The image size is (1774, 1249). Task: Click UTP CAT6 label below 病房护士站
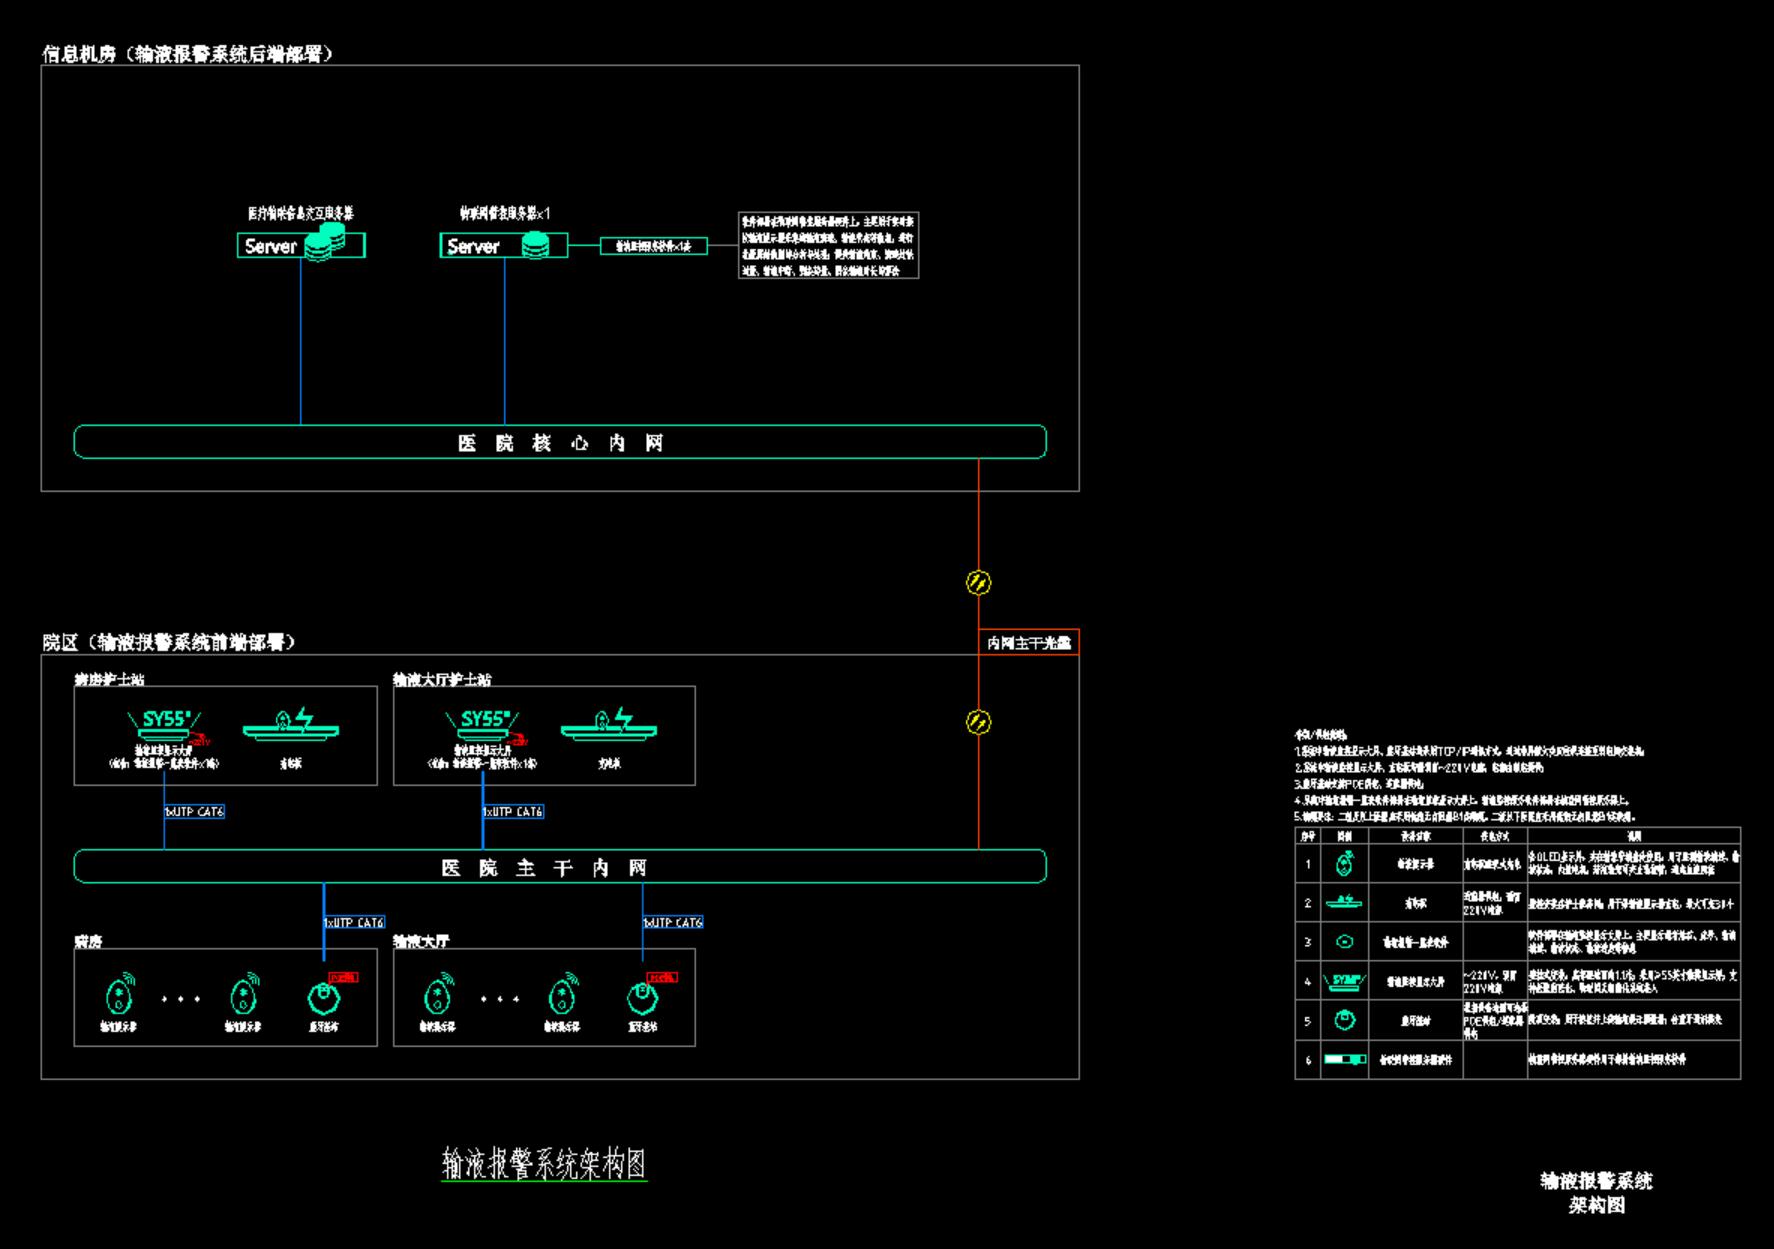pos(194,812)
